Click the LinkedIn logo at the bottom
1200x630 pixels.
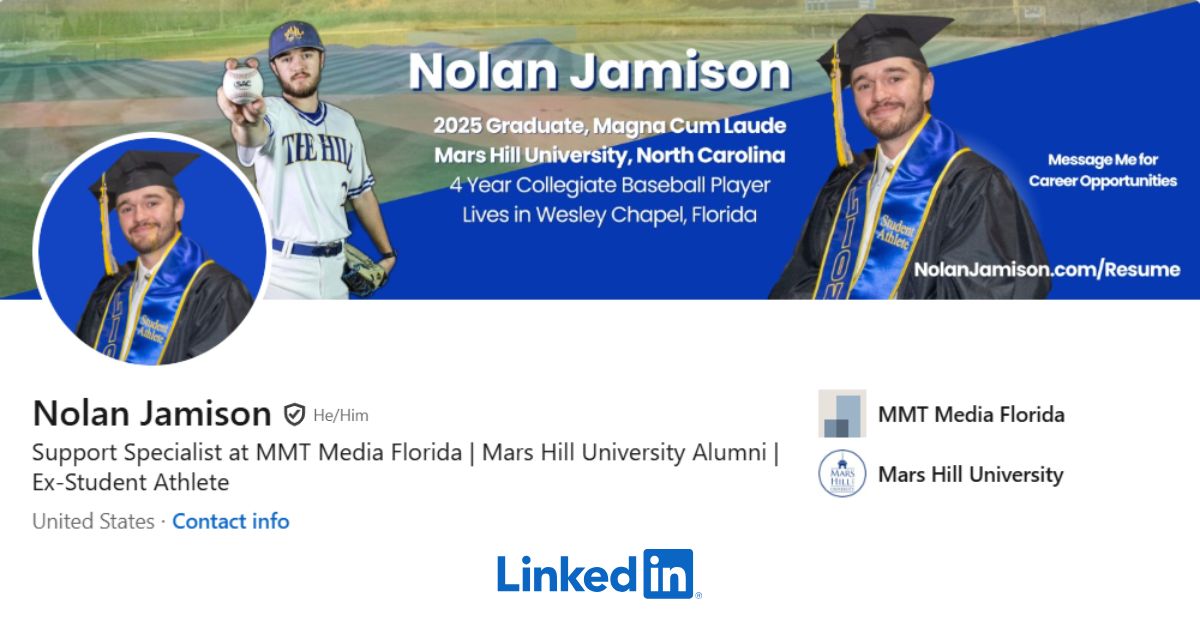[598, 573]
